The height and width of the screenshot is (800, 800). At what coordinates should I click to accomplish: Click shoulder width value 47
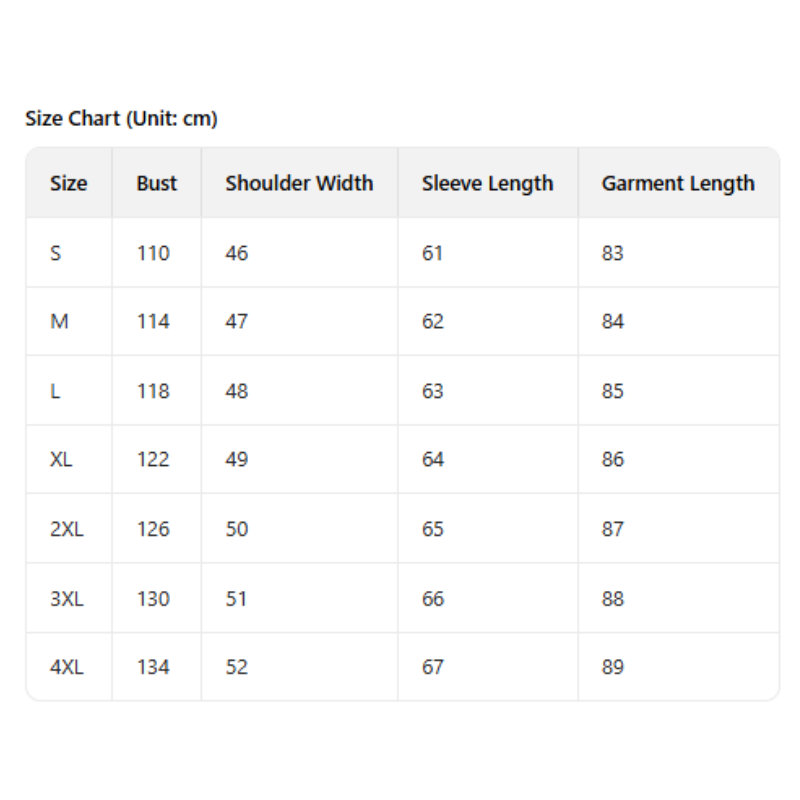[x=236, y=321]
